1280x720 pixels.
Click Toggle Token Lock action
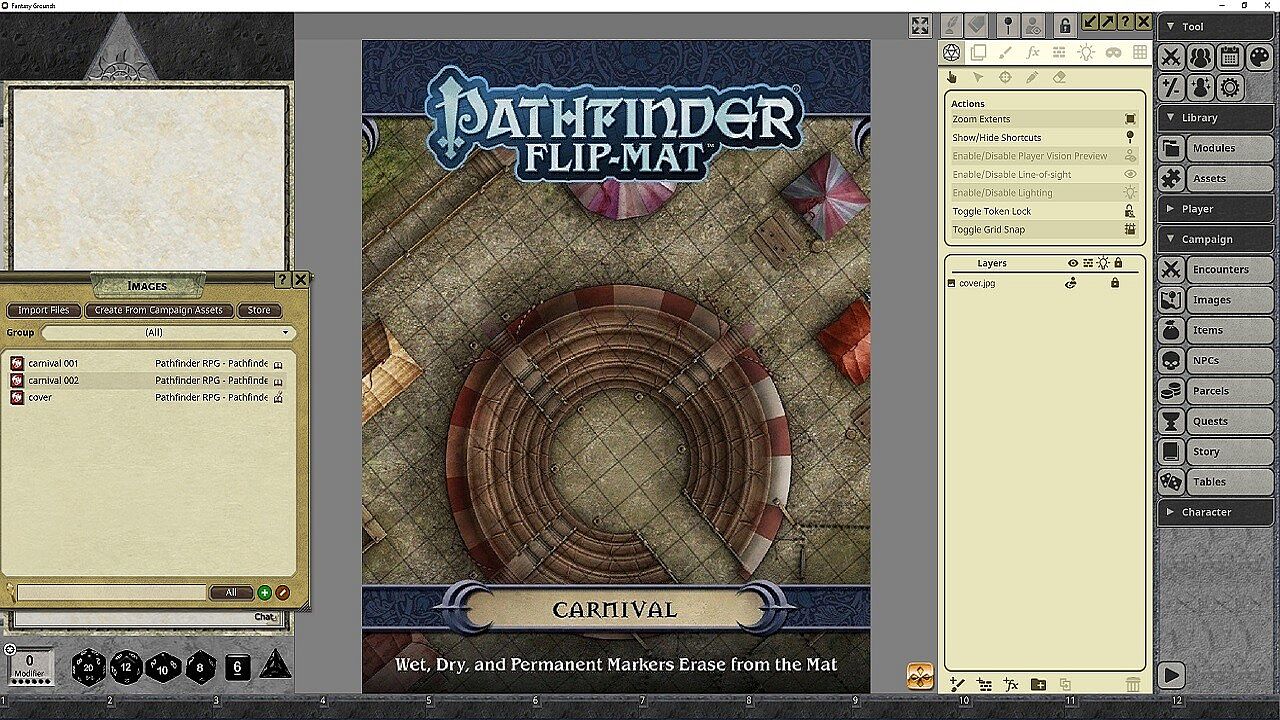point(1044,211)
